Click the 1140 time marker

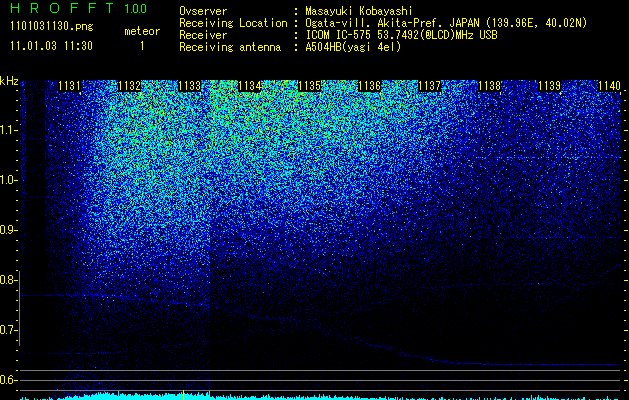click(609, 86)
